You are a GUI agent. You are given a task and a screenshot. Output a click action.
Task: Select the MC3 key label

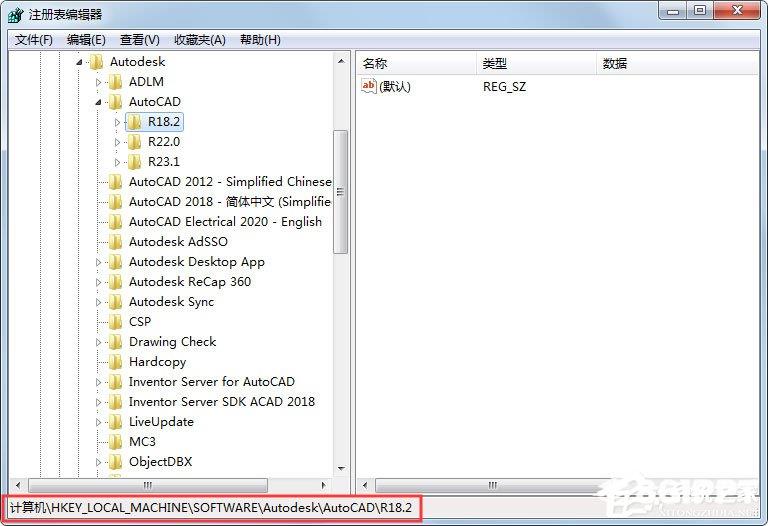click(x=142, y=442)
